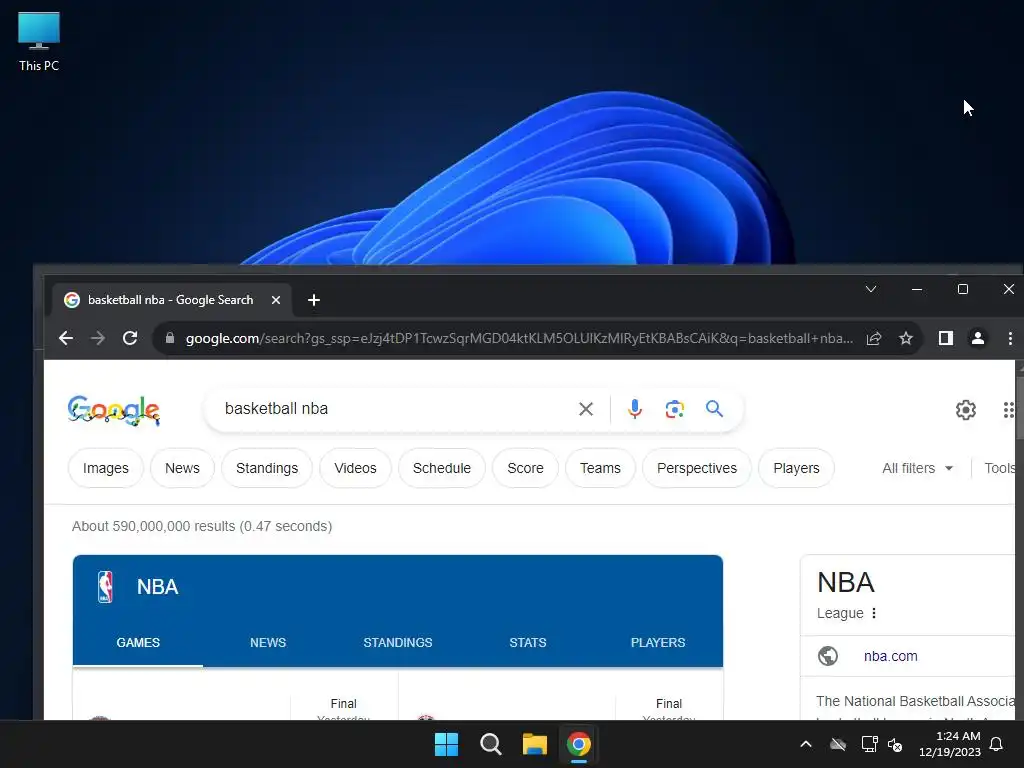1024x768 pixels.
Task: Filter results by News chip
Action: tap(182, 468)
